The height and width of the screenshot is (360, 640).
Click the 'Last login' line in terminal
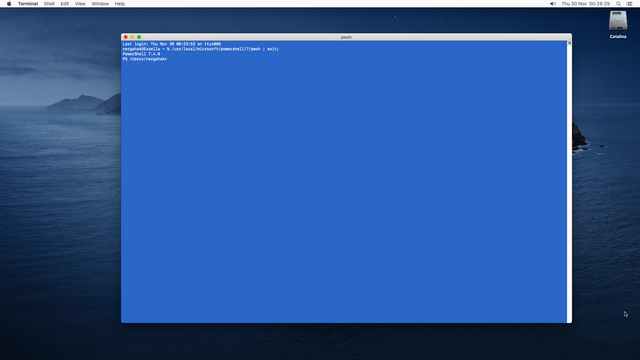pos(171,44)
